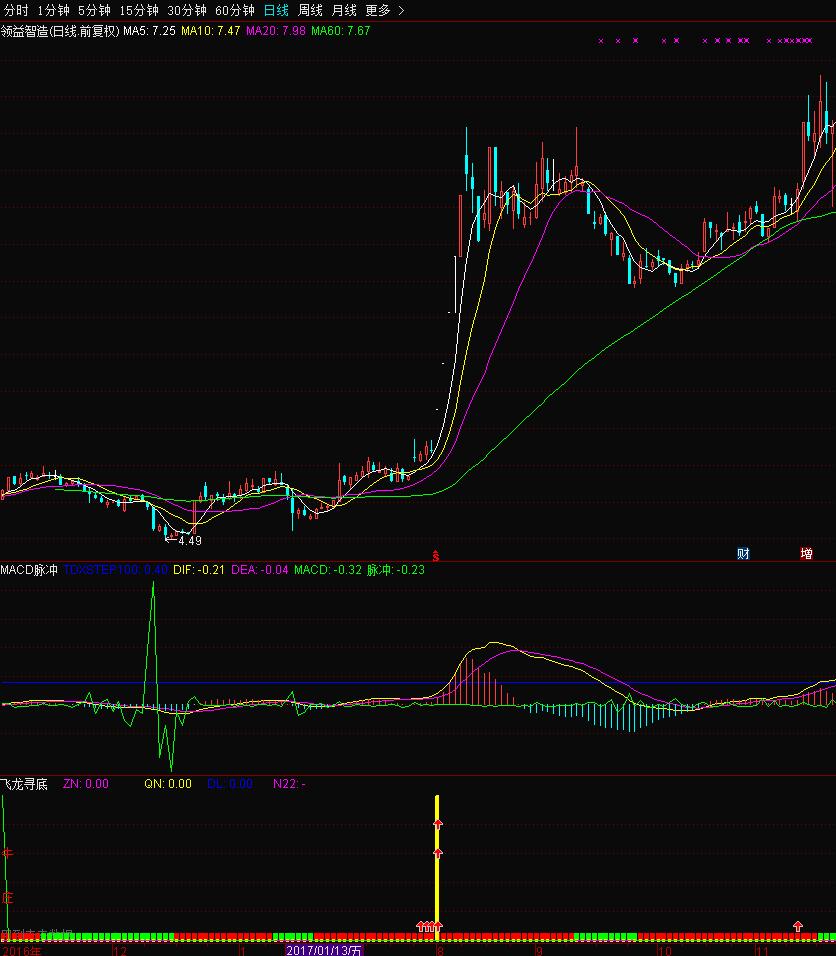Viewport: 836px width, 956px height.
Task: Click the topmost red arrow on the yellow bar
Action: pos(437,823)
